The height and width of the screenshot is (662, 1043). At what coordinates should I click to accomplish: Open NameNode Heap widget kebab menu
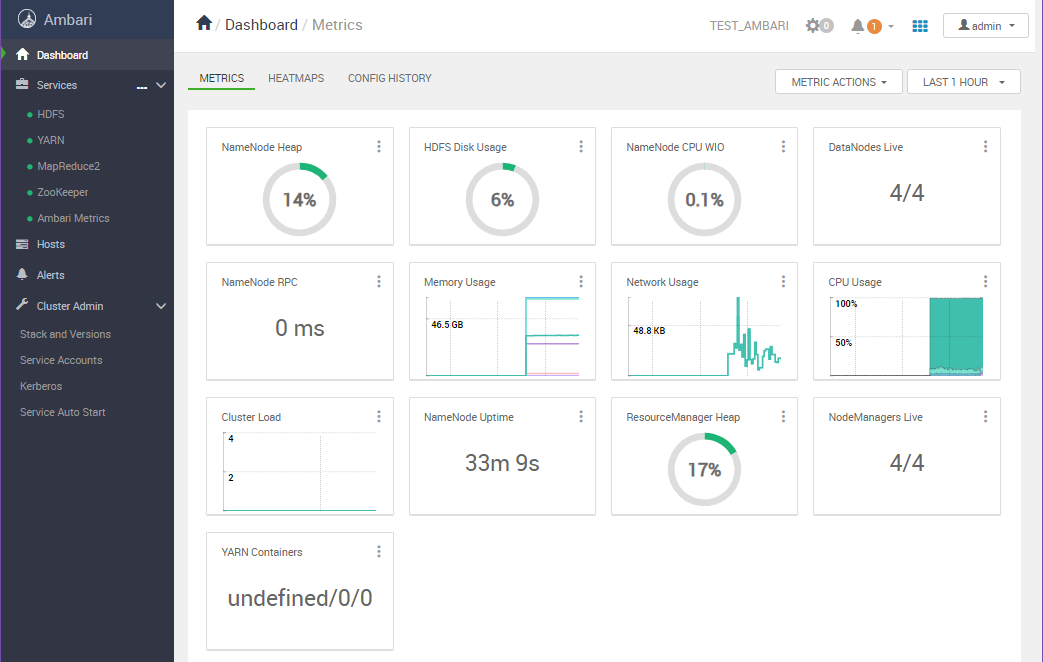coord(379,146)
